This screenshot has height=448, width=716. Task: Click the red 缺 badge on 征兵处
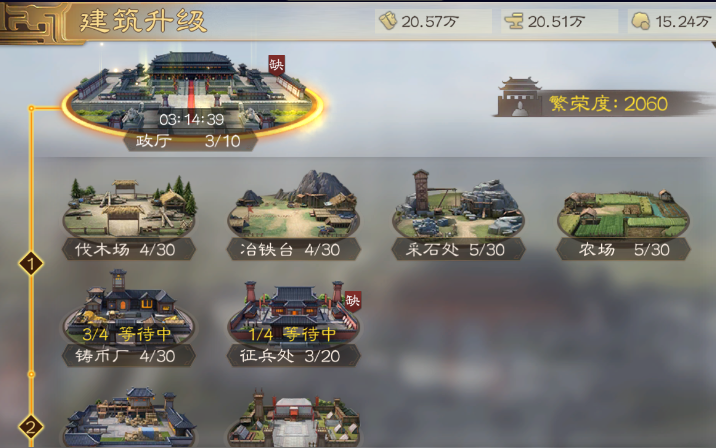pyautogui.click(x=353, y=301)
